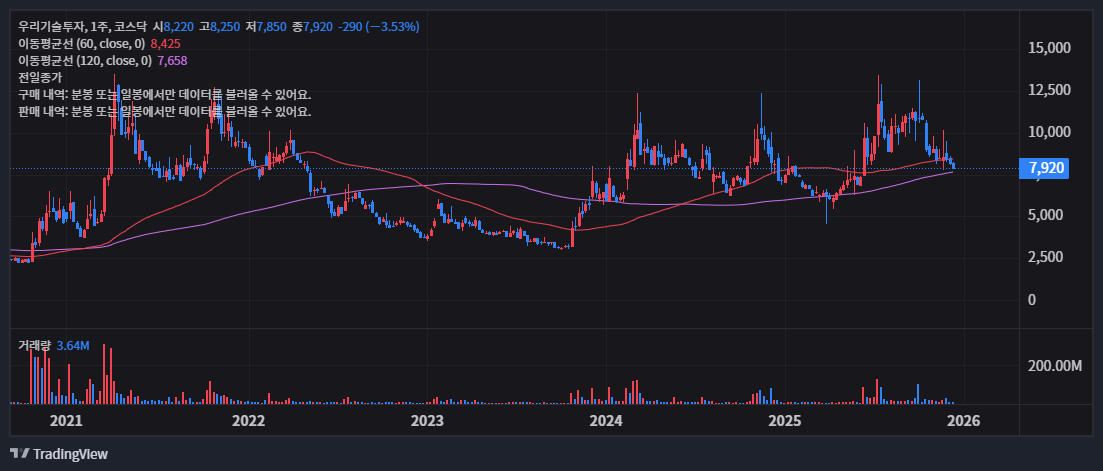Click the closing price 종7,920 in header
1103x471 pixels.
[x=312, y=27]
